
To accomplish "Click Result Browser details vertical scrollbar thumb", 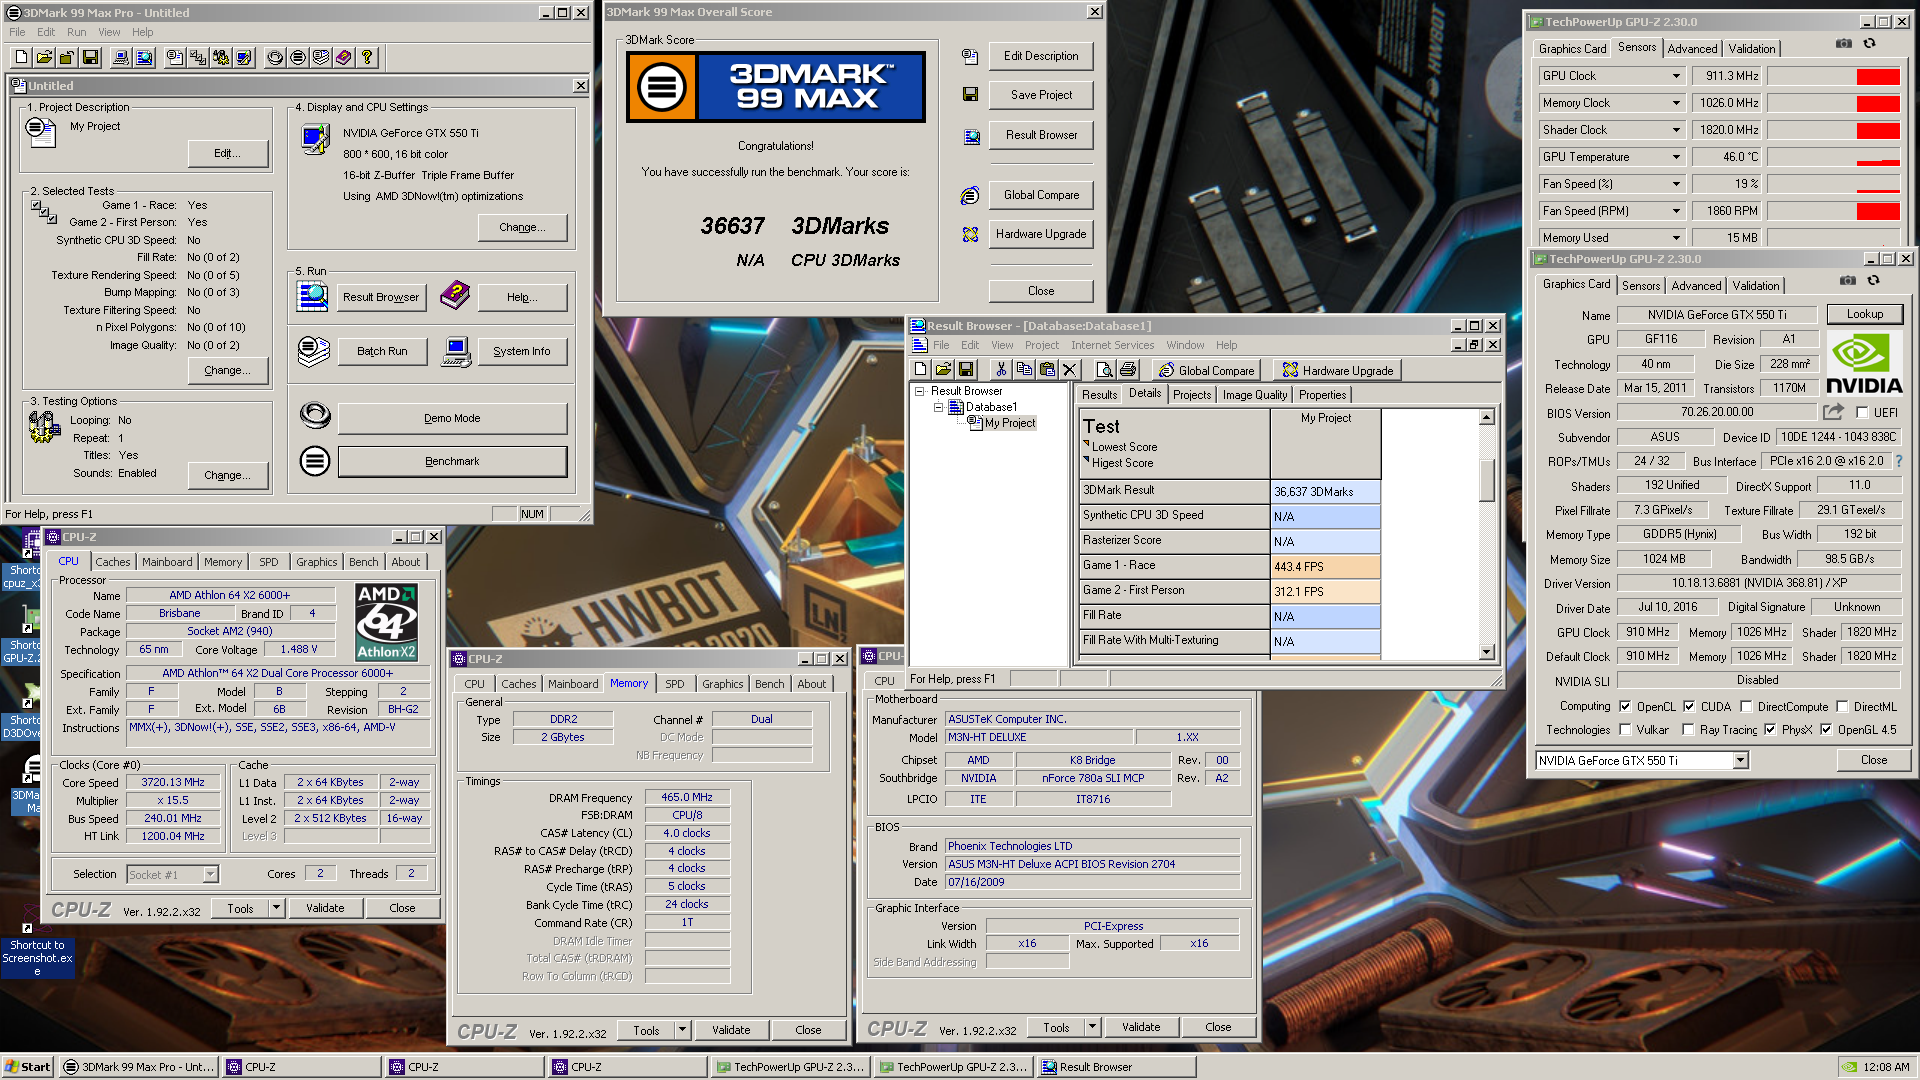I will (x=1486, y=479).
